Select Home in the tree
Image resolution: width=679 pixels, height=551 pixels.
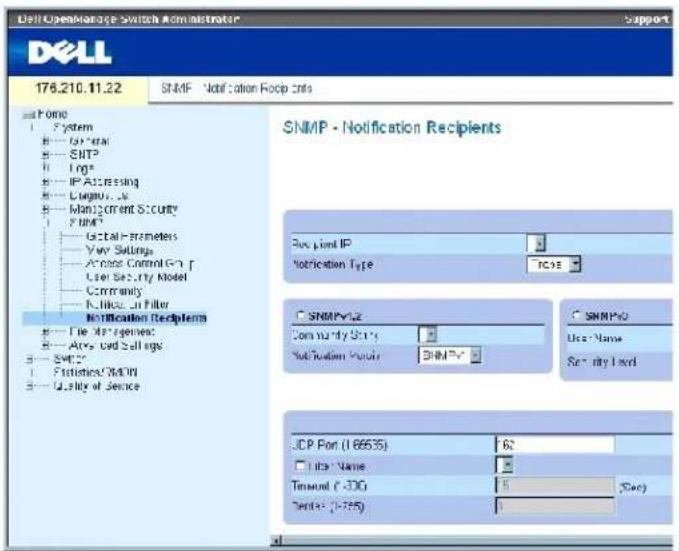tap(52, 114)
